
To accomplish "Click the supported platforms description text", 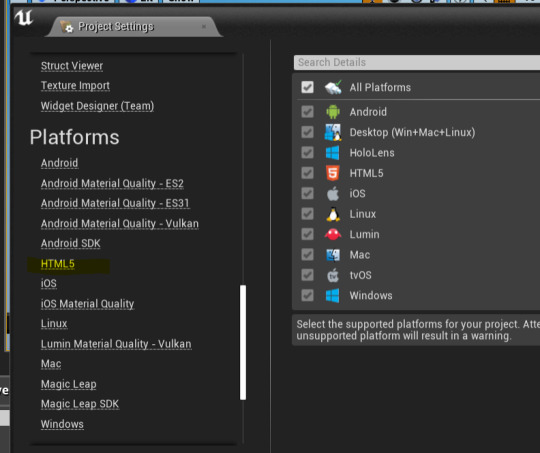I will pos(418,330).
